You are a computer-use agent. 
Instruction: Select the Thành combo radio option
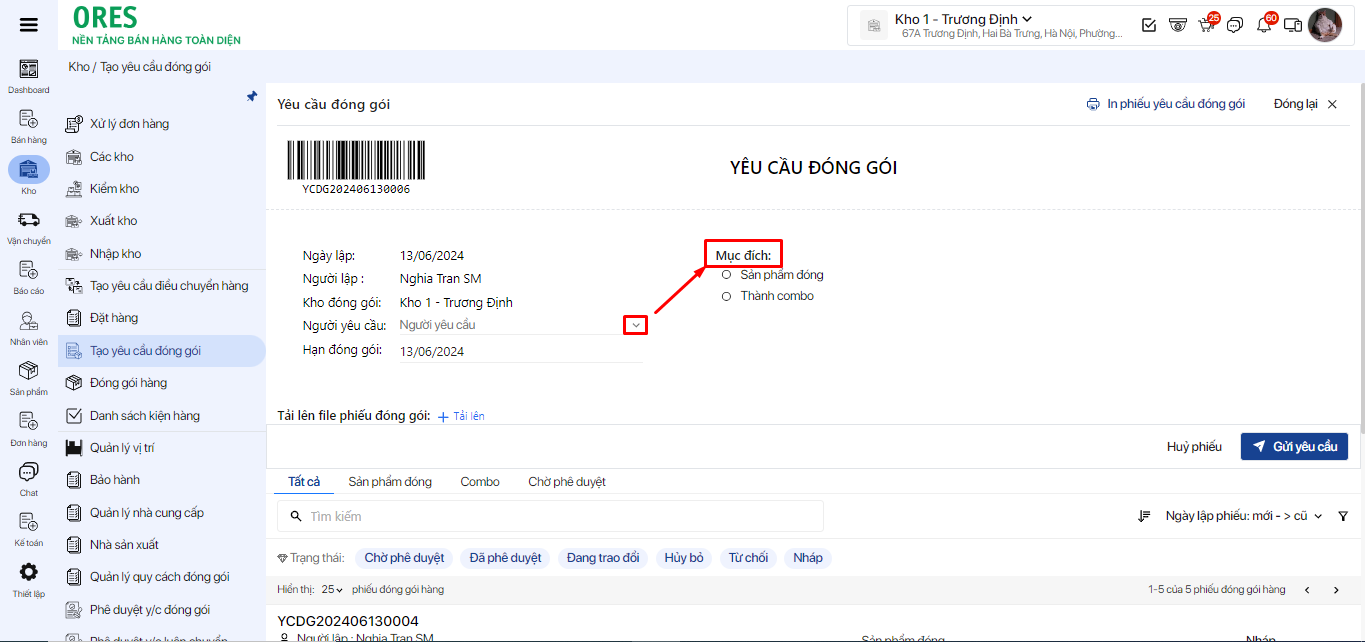[727, 296]
